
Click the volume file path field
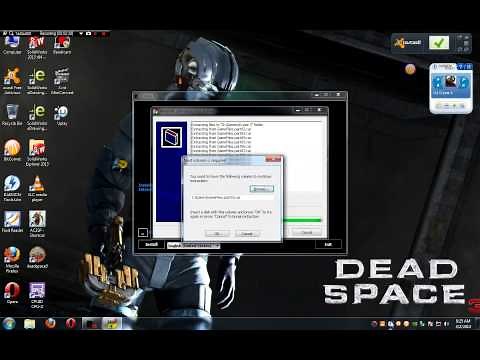pos(232,198)
